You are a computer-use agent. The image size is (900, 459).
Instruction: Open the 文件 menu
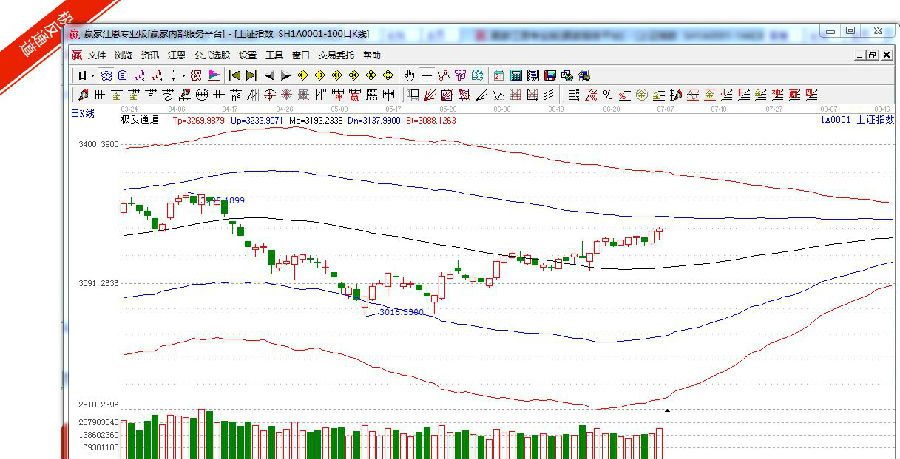pyautogui.click(x=97, y=55)
